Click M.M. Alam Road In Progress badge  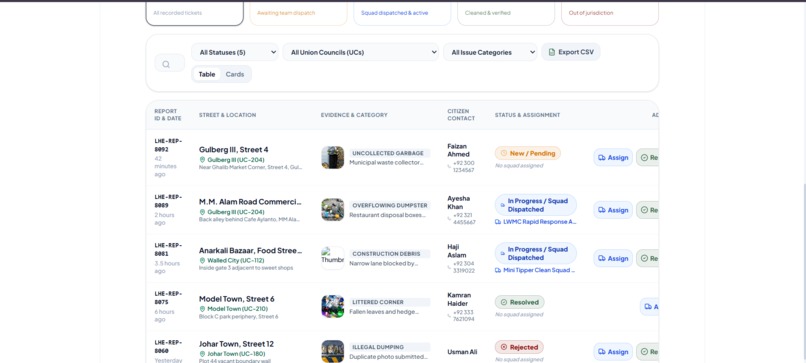[x=536, y=205]
